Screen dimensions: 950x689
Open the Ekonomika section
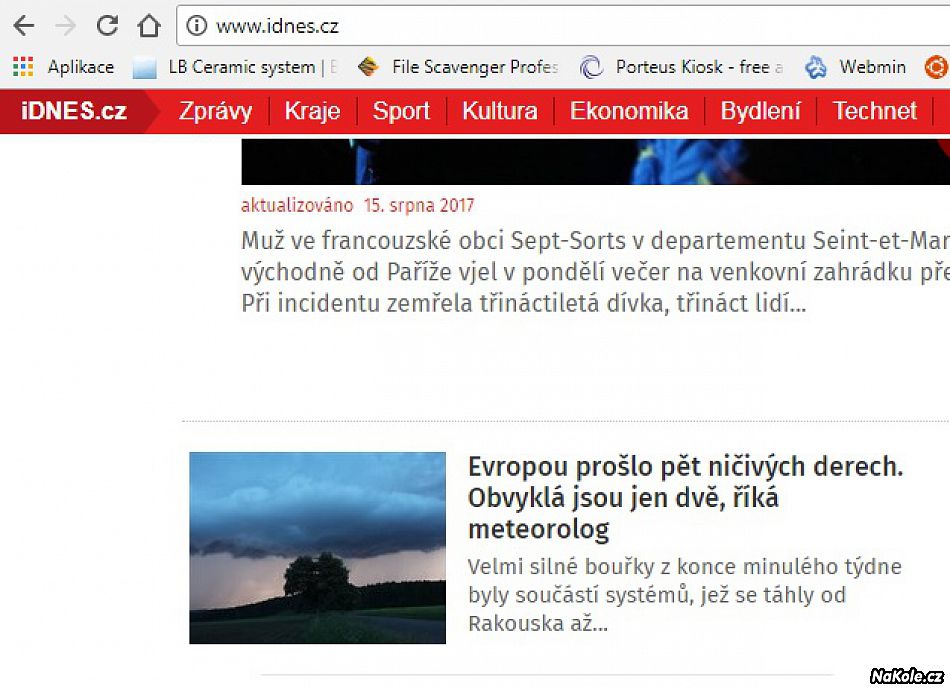coord(629,111)
